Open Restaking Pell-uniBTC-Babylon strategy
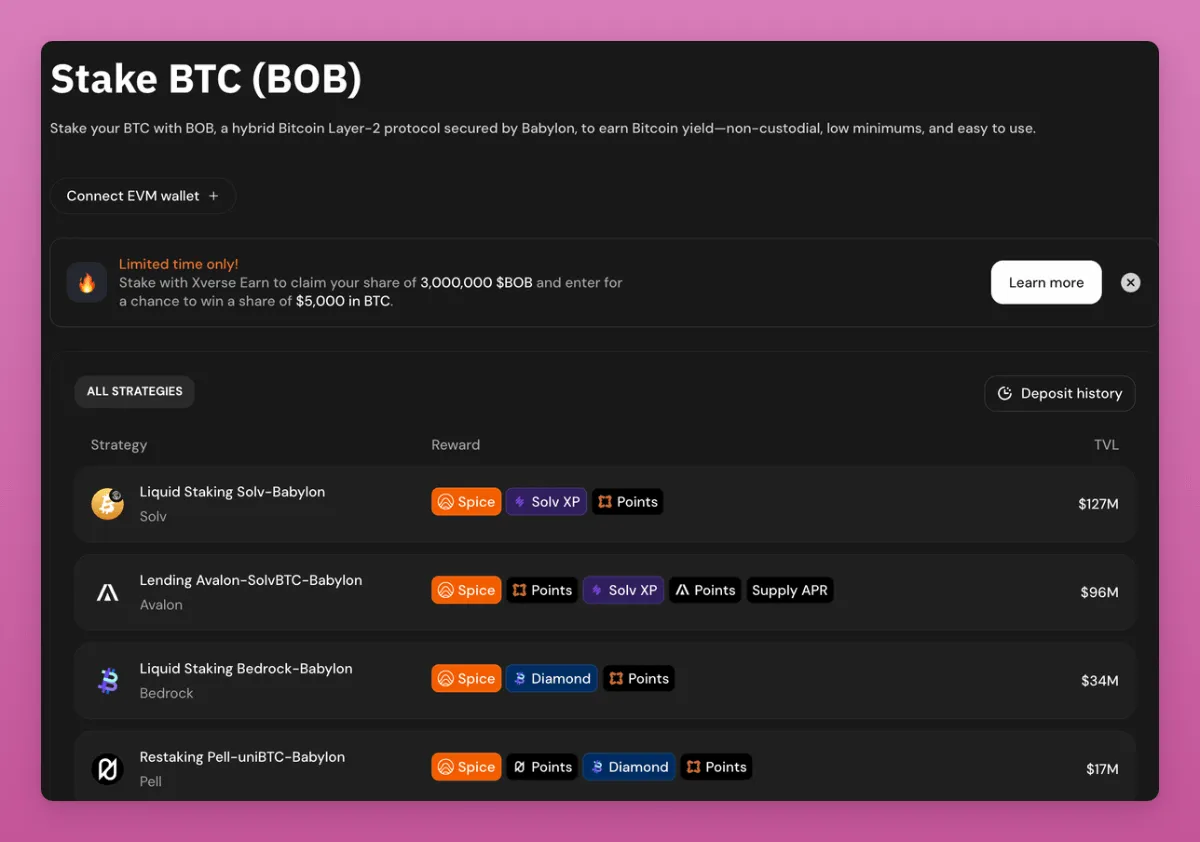 tap(242, 757)
